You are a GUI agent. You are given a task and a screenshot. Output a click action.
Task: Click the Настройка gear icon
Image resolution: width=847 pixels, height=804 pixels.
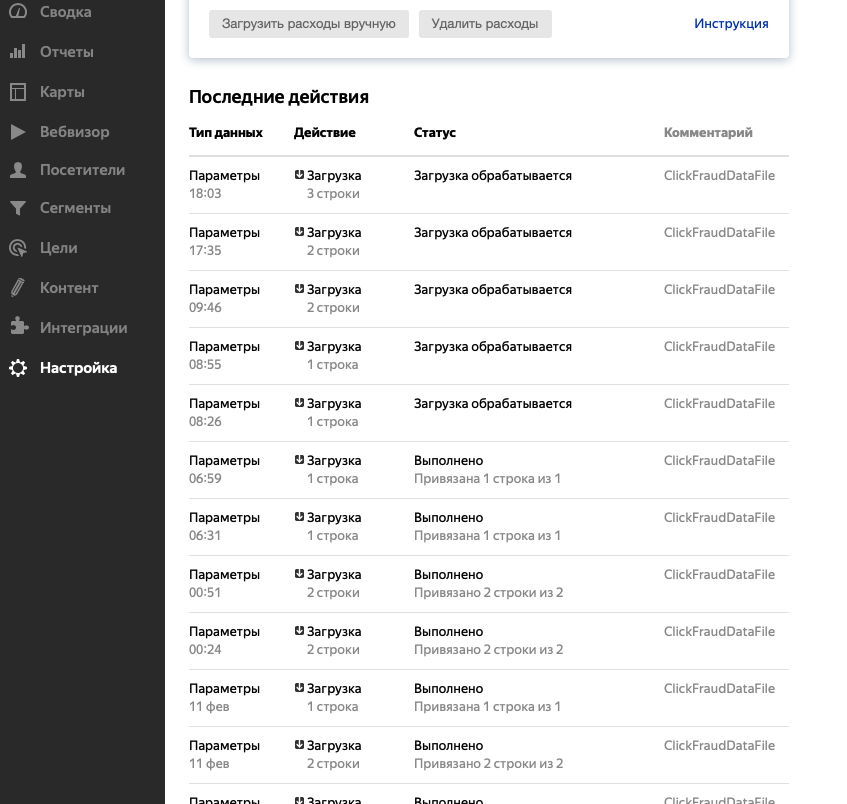[18, 368]
